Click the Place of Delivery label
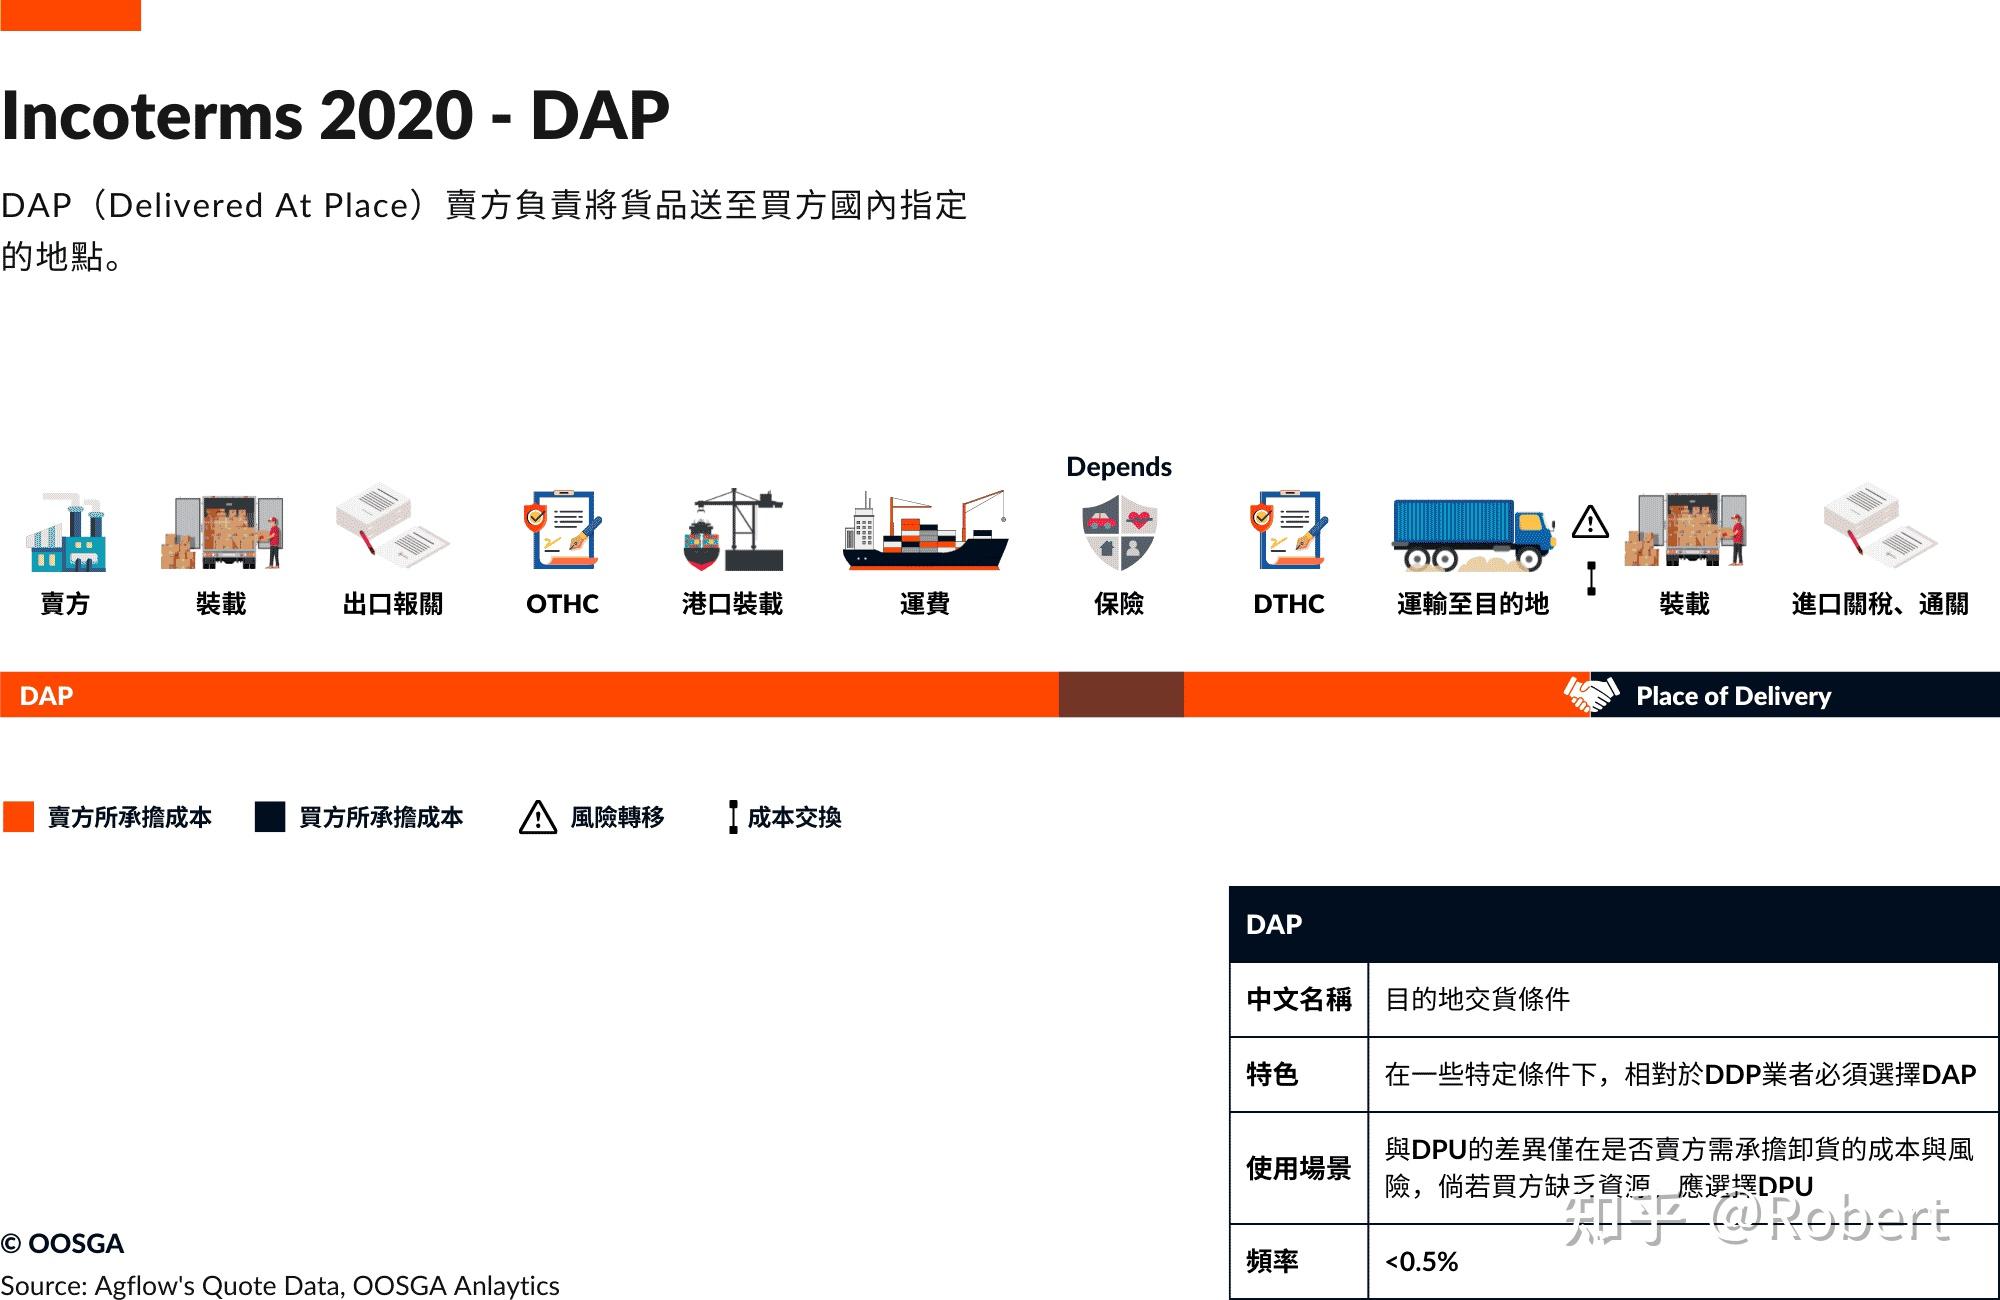 pos(1733,696)
